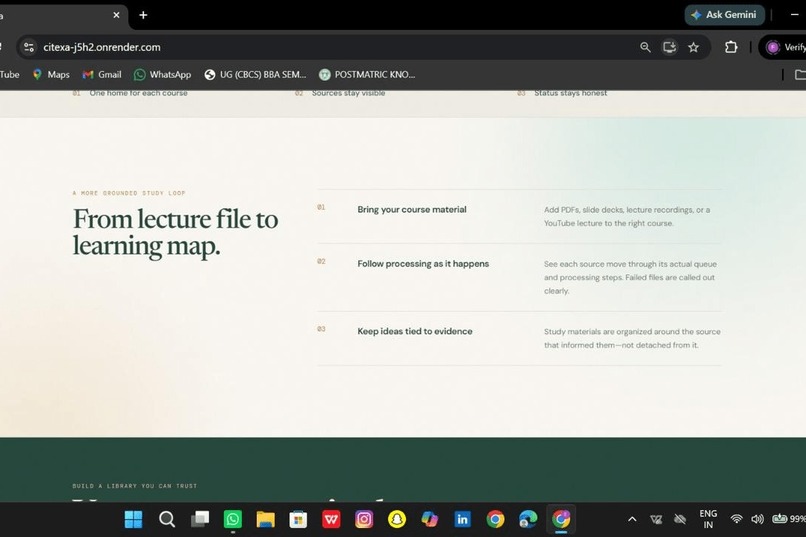Select the text Follow processing as it happens
Viewport: 806px width, 537px height.
pos(423,264)
